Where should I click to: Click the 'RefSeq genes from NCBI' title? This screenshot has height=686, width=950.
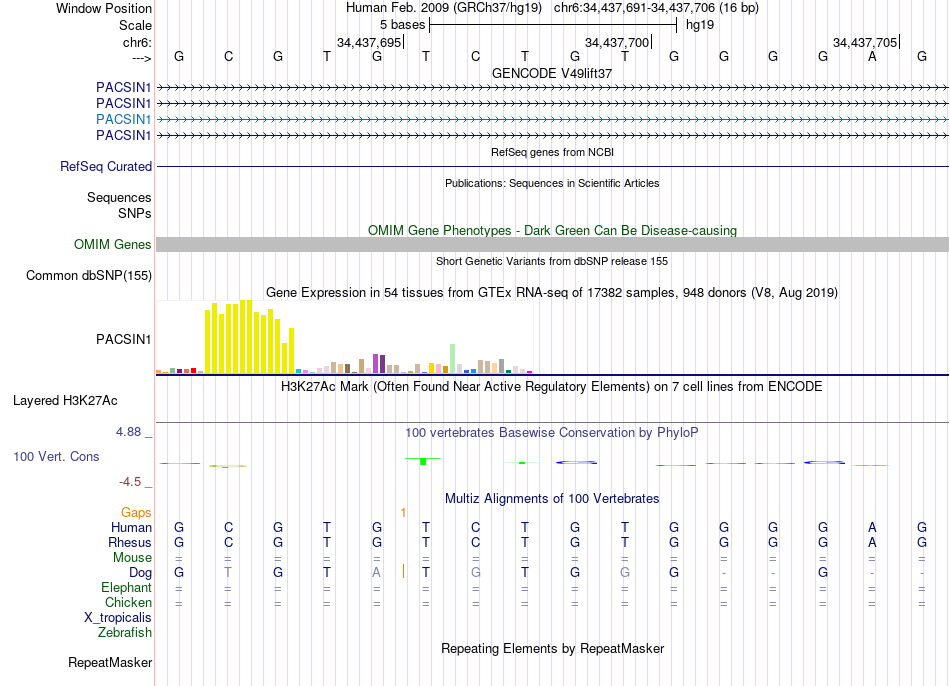553,152
